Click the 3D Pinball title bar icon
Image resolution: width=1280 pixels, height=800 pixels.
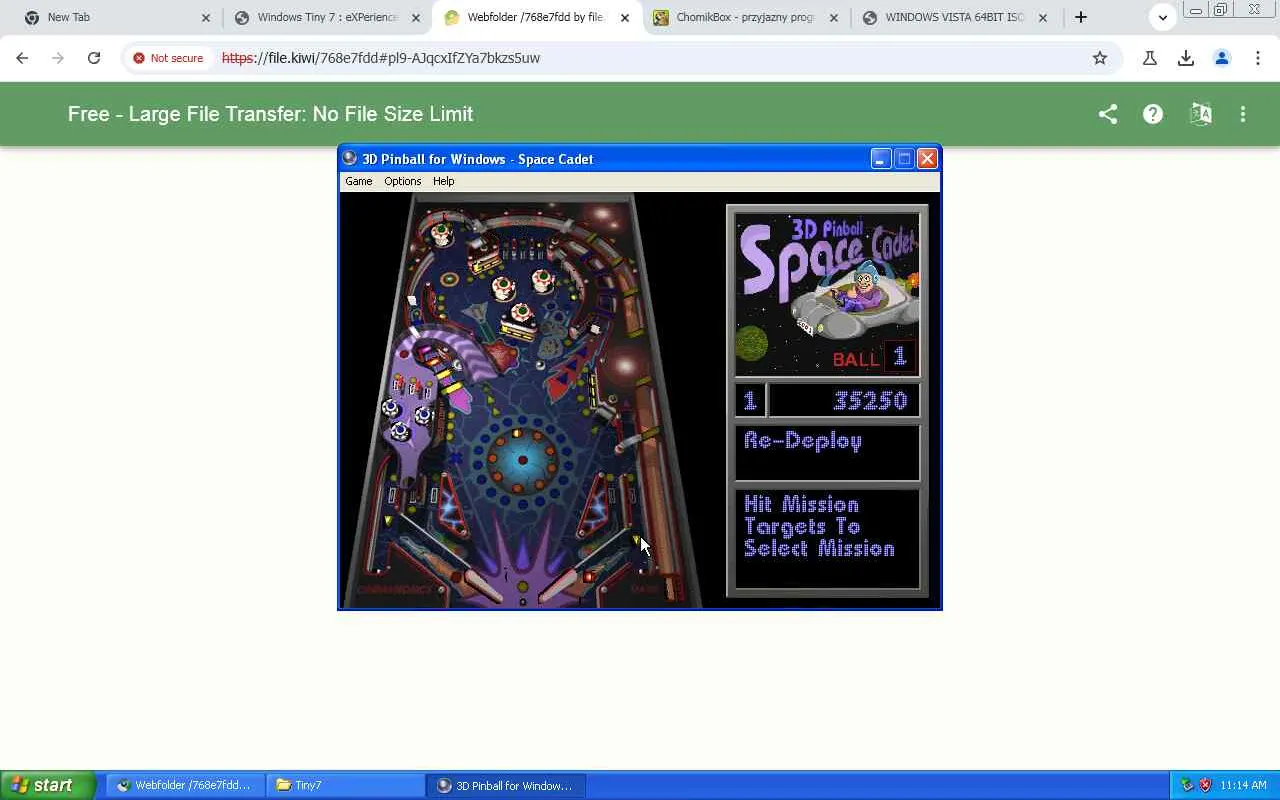[x=349, y=158]
